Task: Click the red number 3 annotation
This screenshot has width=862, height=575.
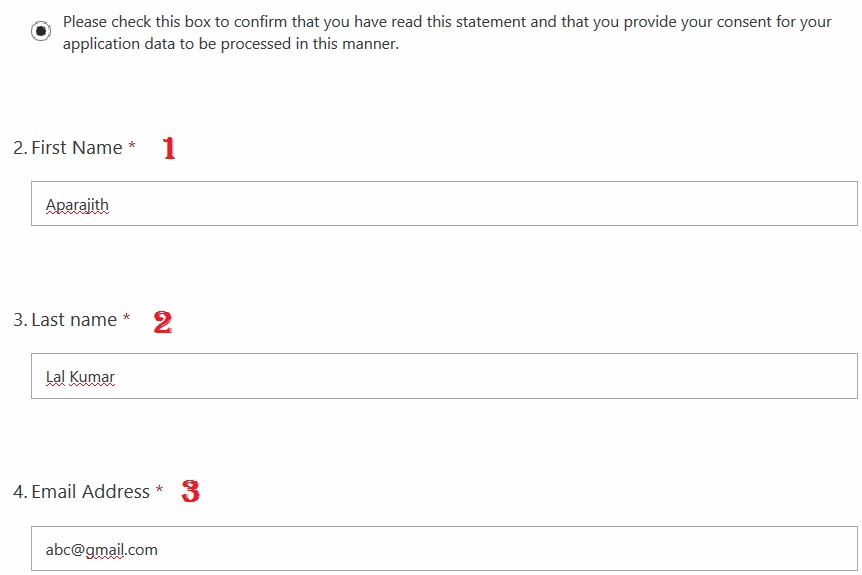Action: [190, 492]
